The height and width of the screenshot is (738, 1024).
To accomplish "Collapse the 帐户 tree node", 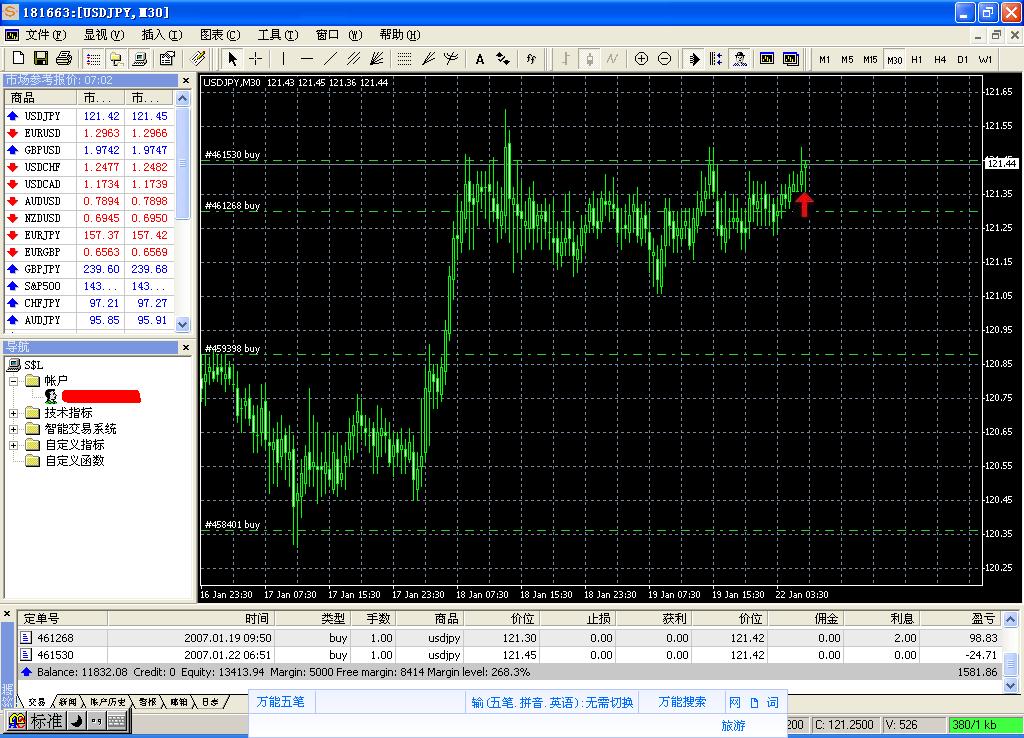I will pyautogui.click(x=14, y=381).
